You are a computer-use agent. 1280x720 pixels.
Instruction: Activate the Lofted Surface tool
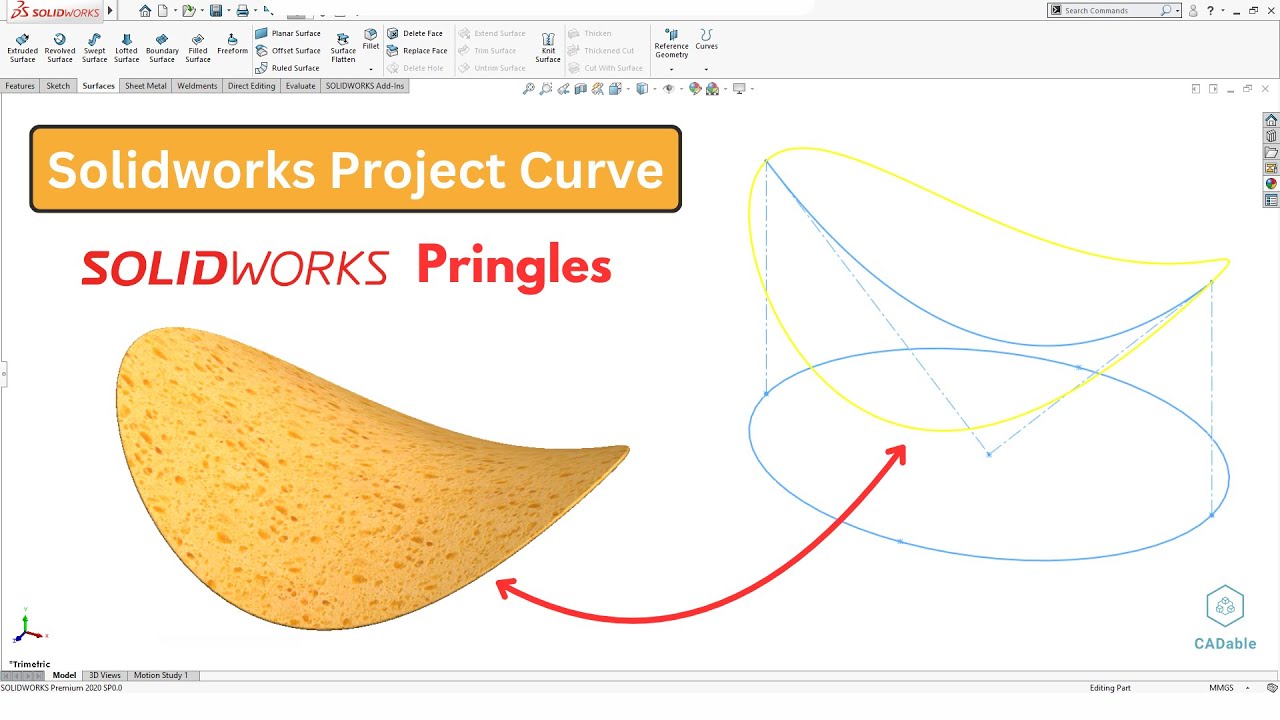127,47
